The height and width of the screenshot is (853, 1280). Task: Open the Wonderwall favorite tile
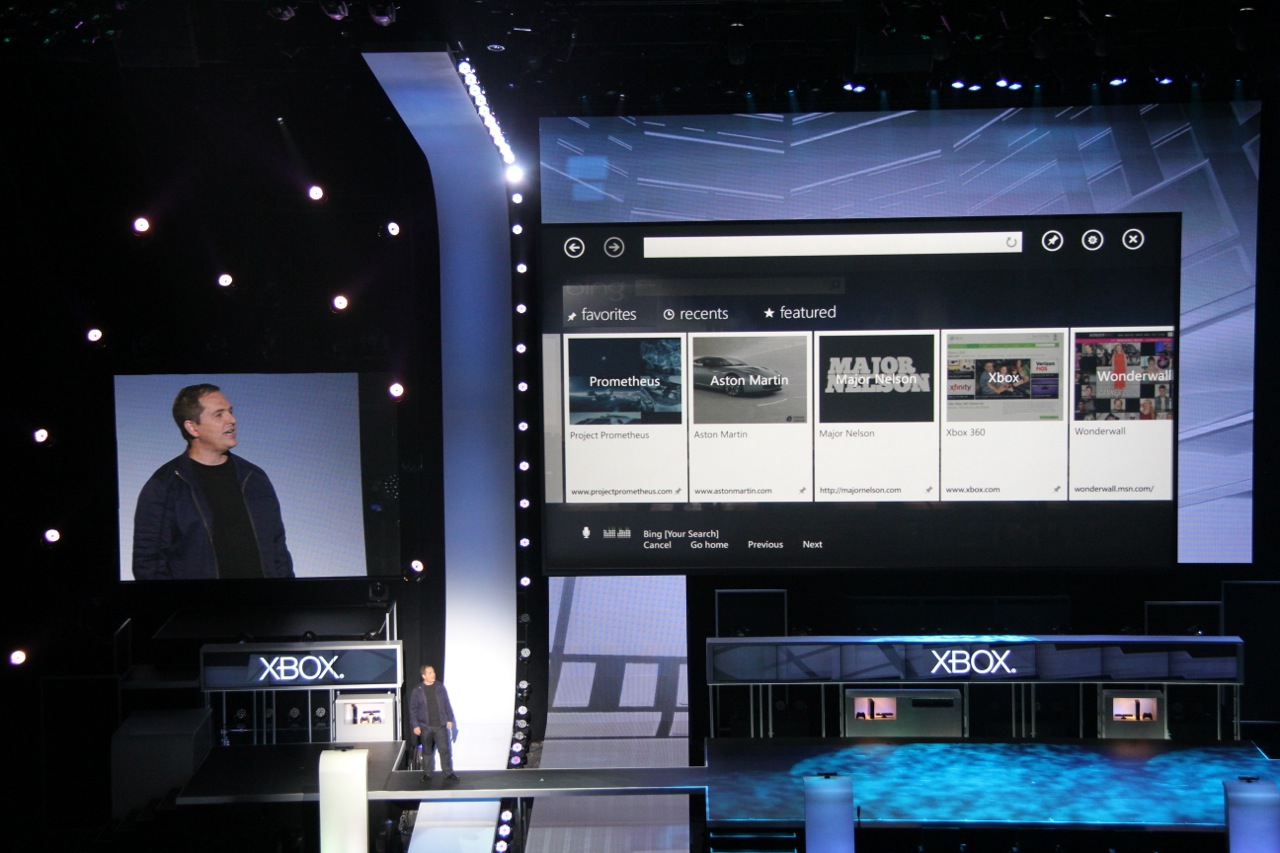[1123, 377]
